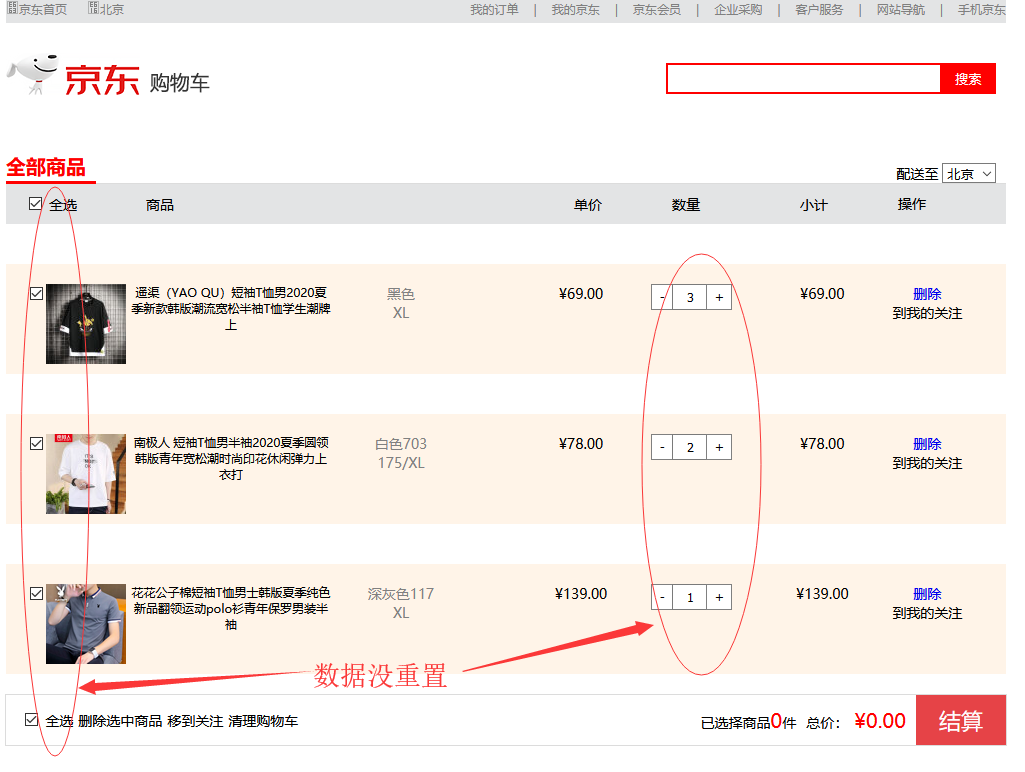Decrease quantity of 遥渠 item

(x=662, y=297)
